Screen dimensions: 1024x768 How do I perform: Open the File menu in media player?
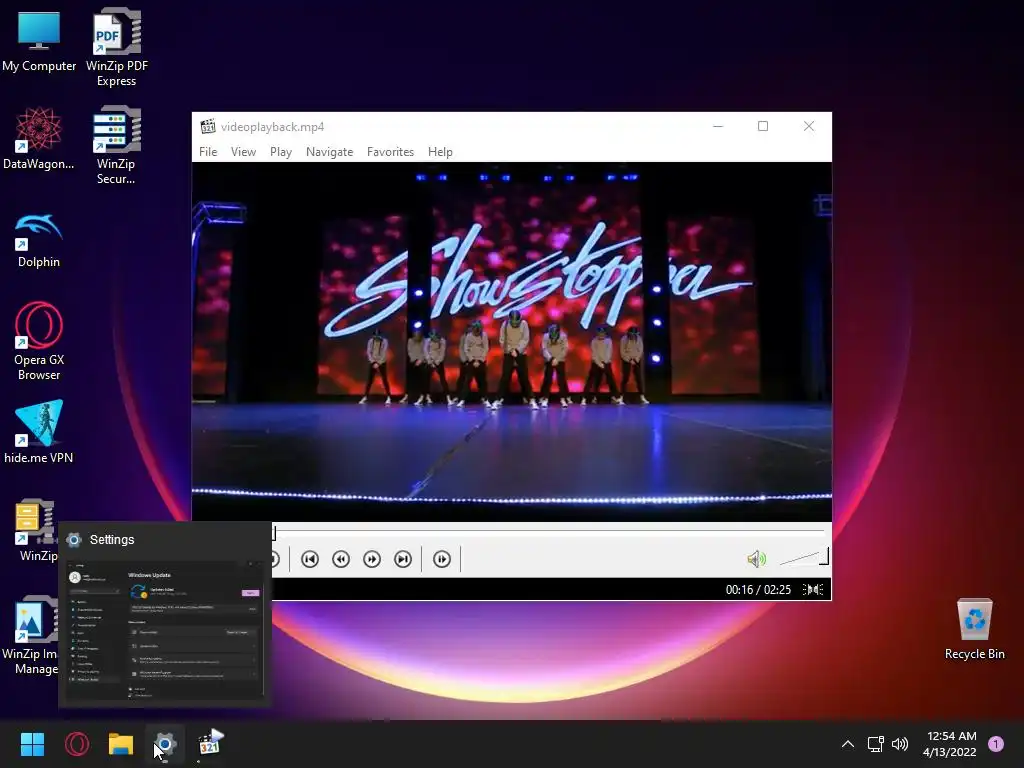208,152
